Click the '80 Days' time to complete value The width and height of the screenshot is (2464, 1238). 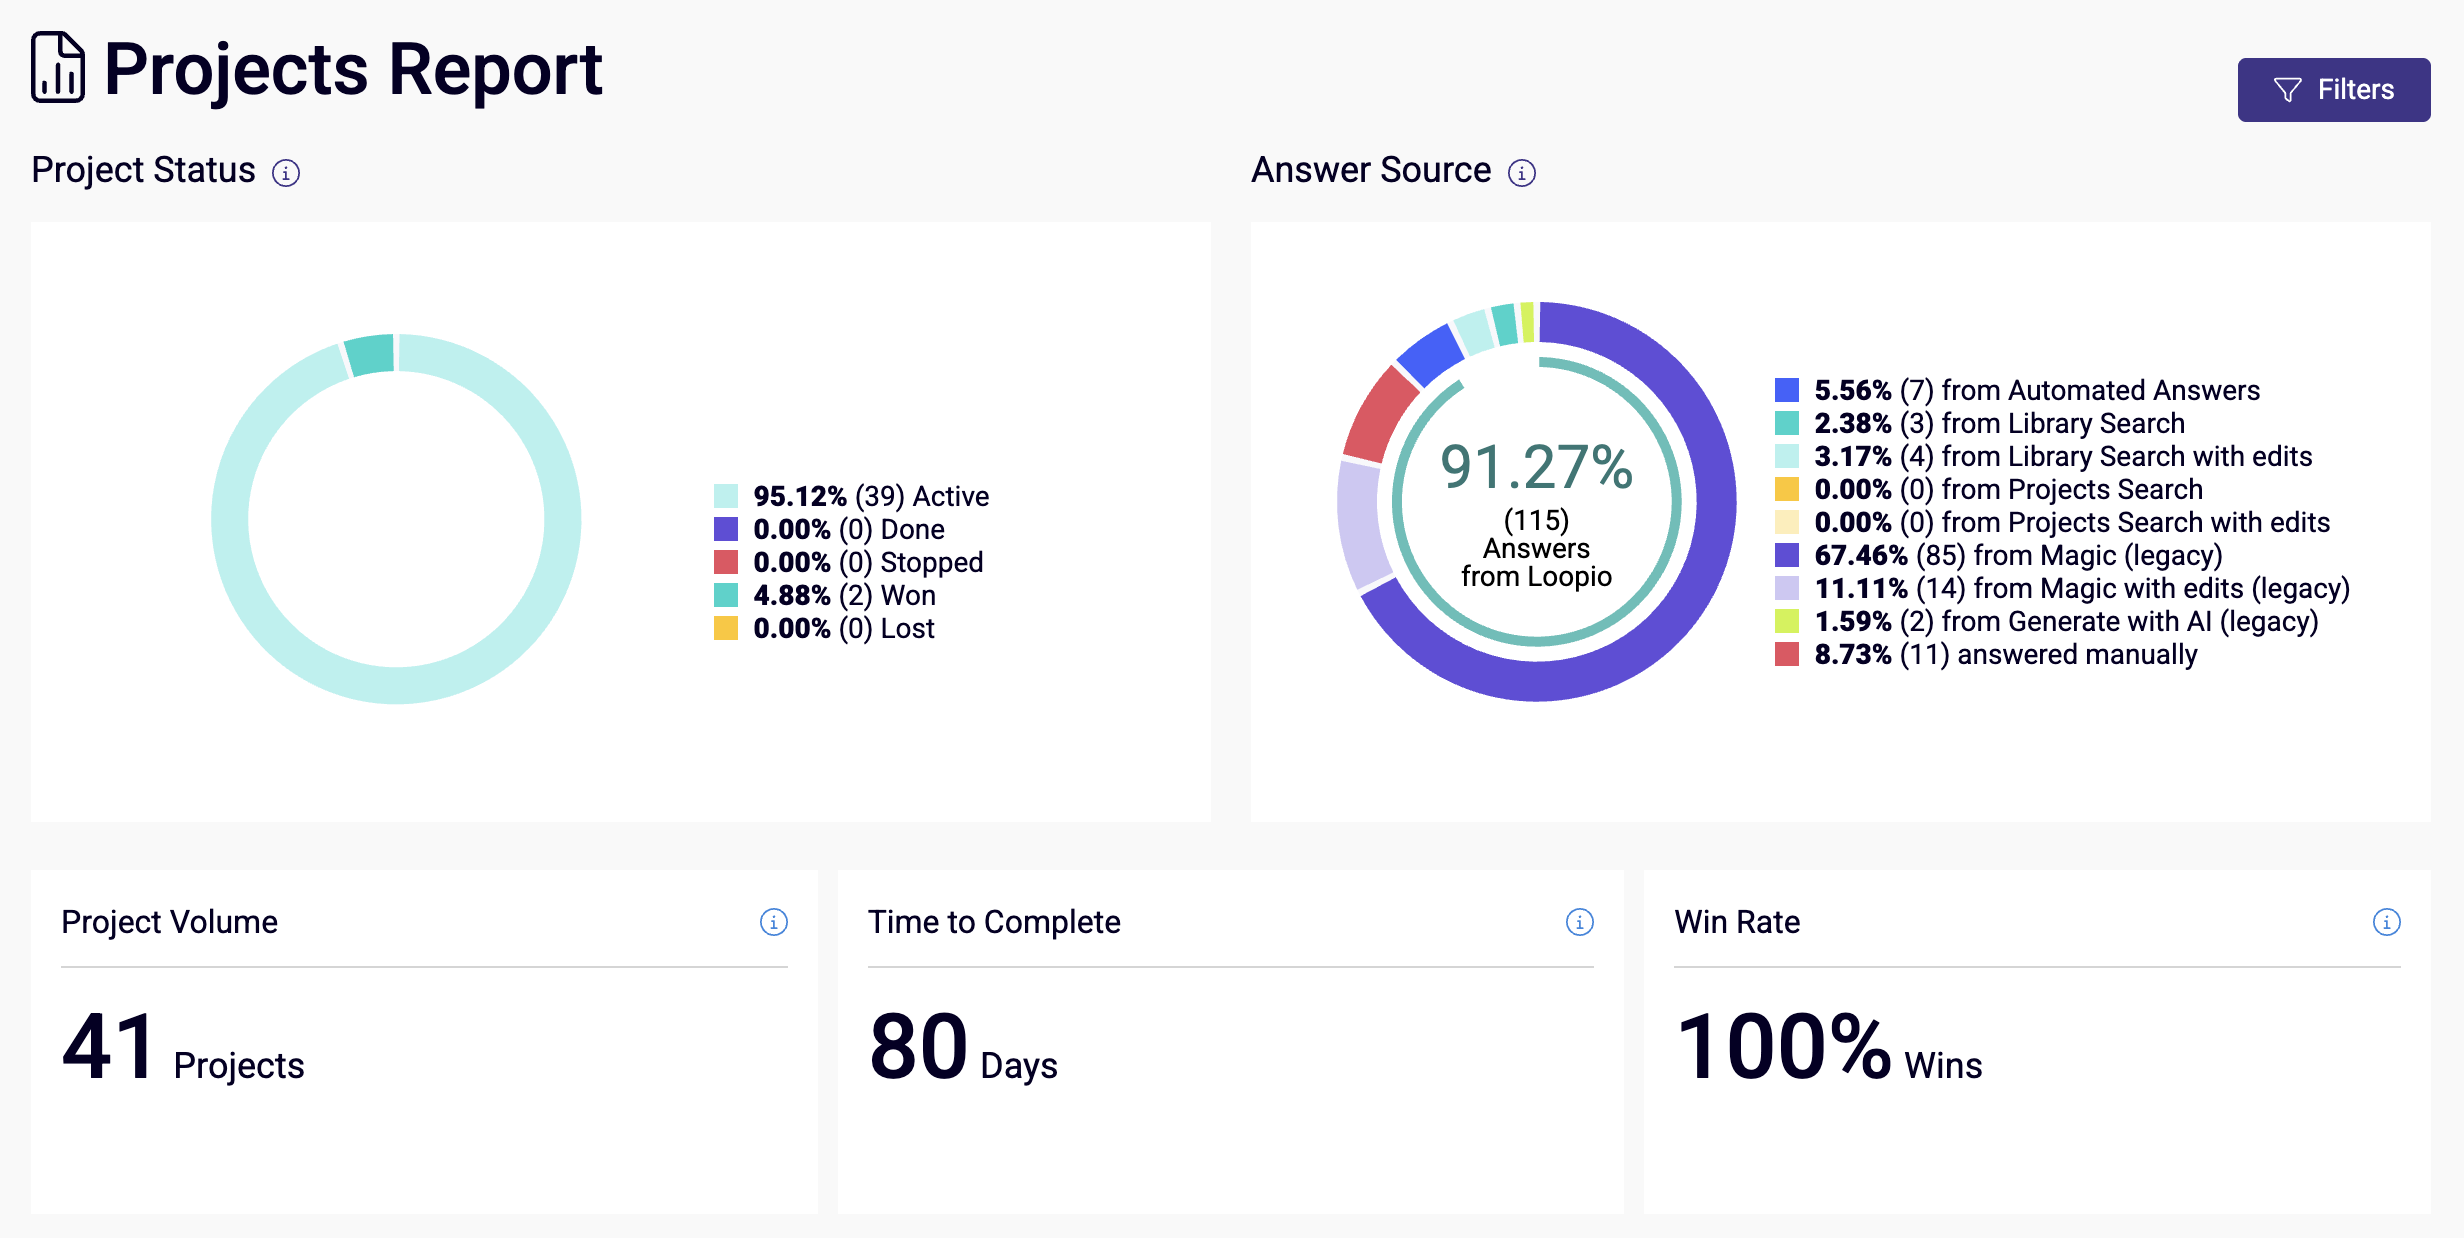click(963, 1047)
